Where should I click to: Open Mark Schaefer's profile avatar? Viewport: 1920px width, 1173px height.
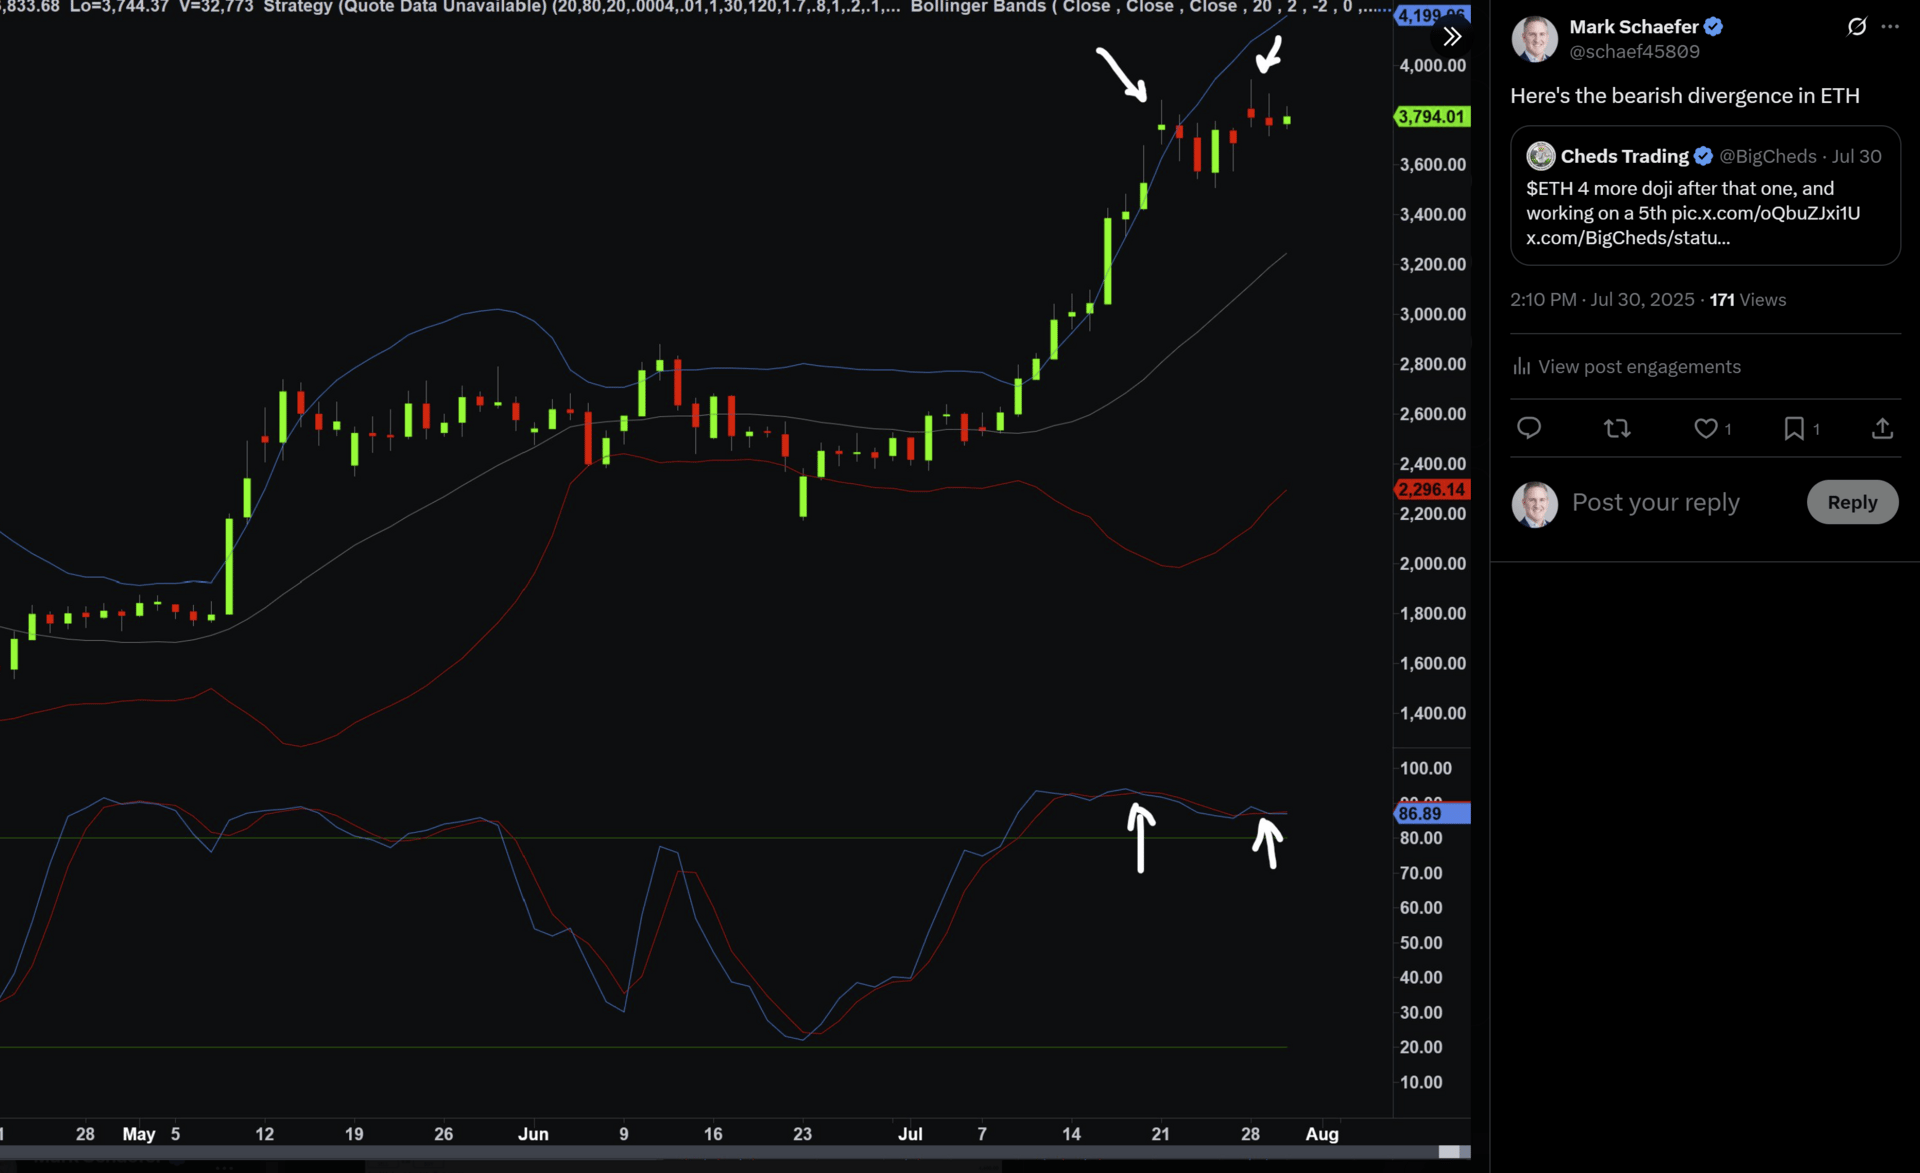click(1534, 39)
